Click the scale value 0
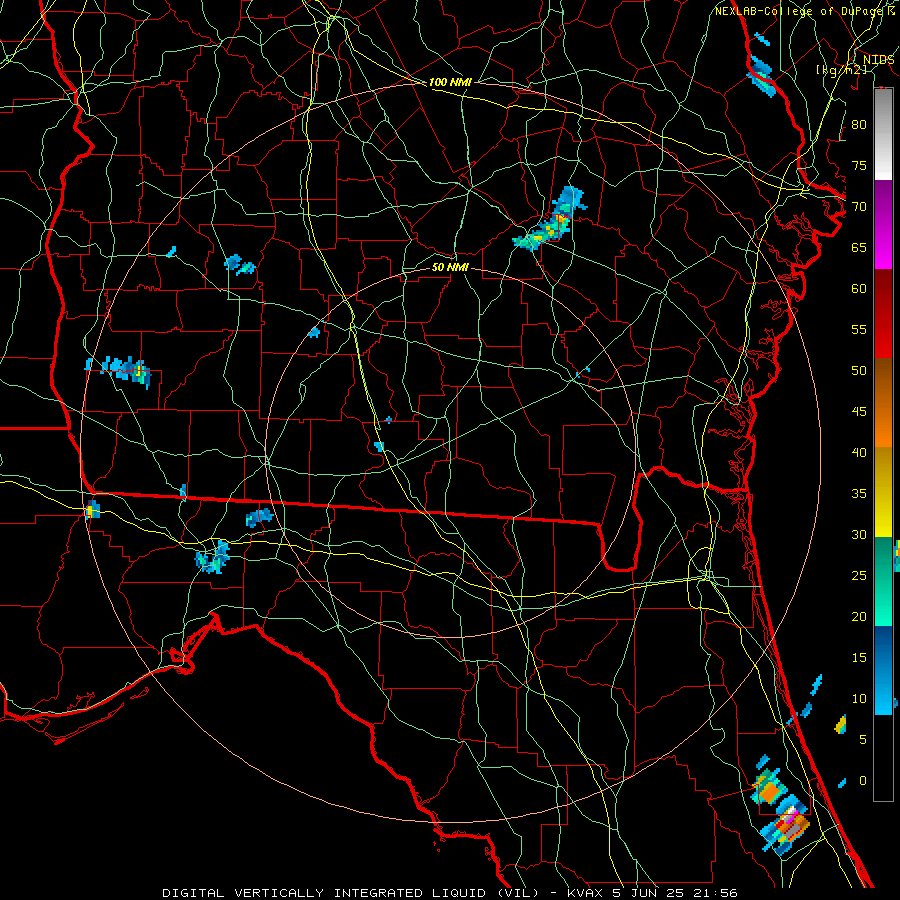Image resolution: width=900 pixels, height=900 pixels. [863, 781]
